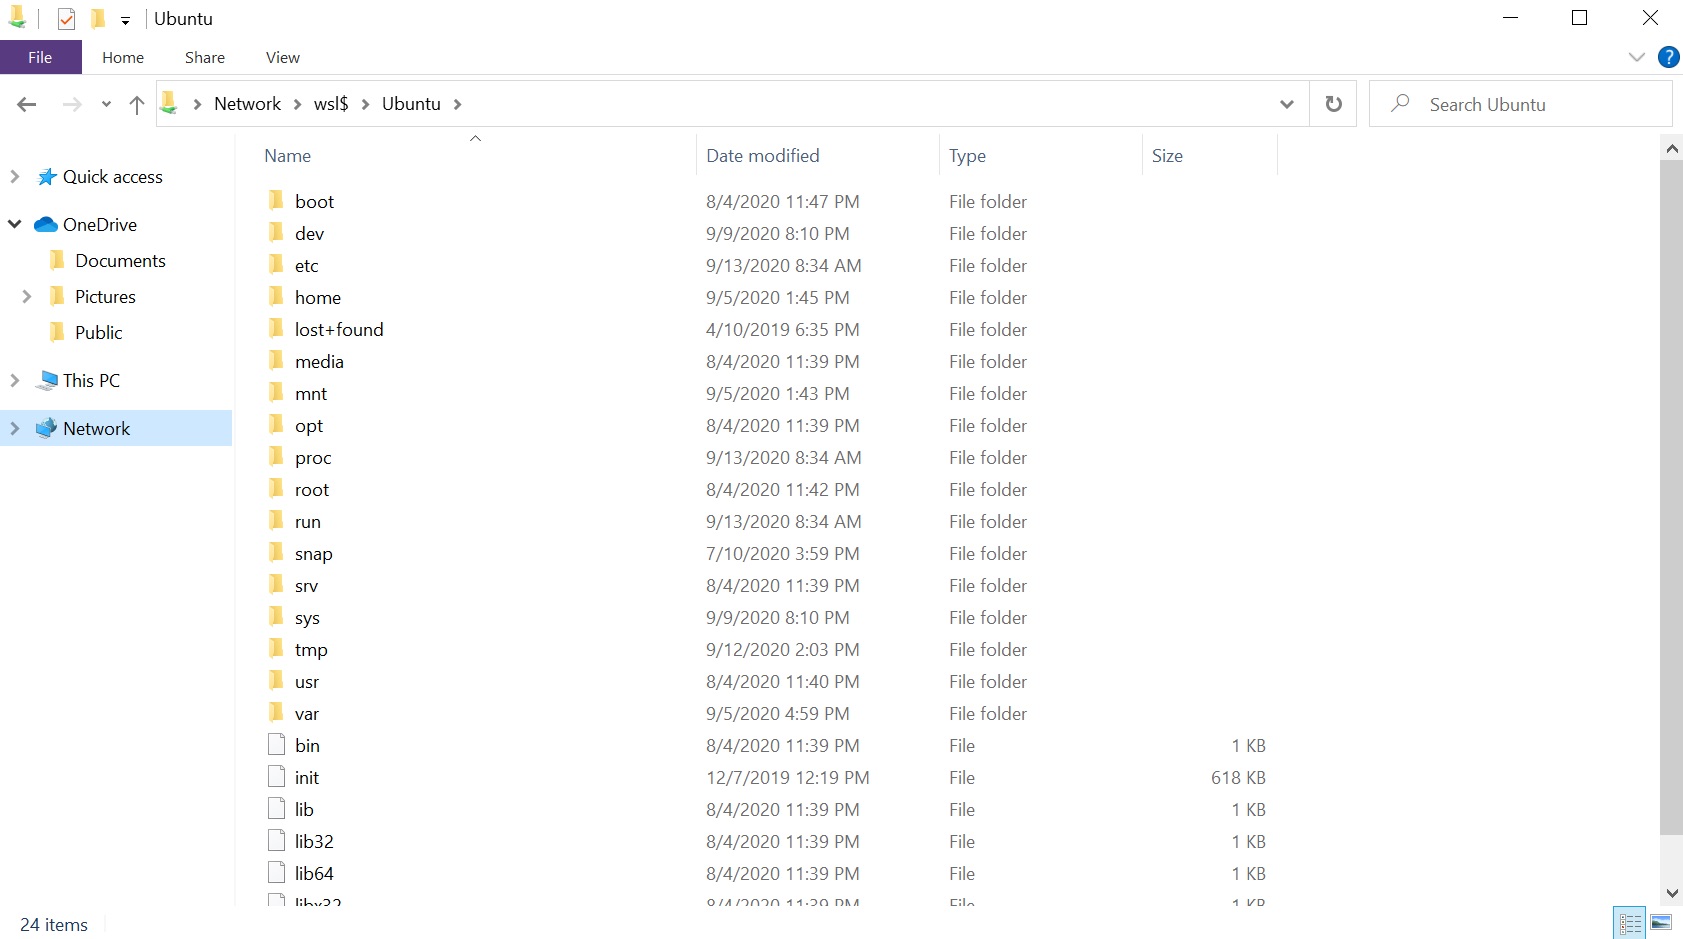Image resolution: width=1683 pixels, height=939 pixels.
Task: Select the proc folder icon
Action: click(x=276, y=456)
